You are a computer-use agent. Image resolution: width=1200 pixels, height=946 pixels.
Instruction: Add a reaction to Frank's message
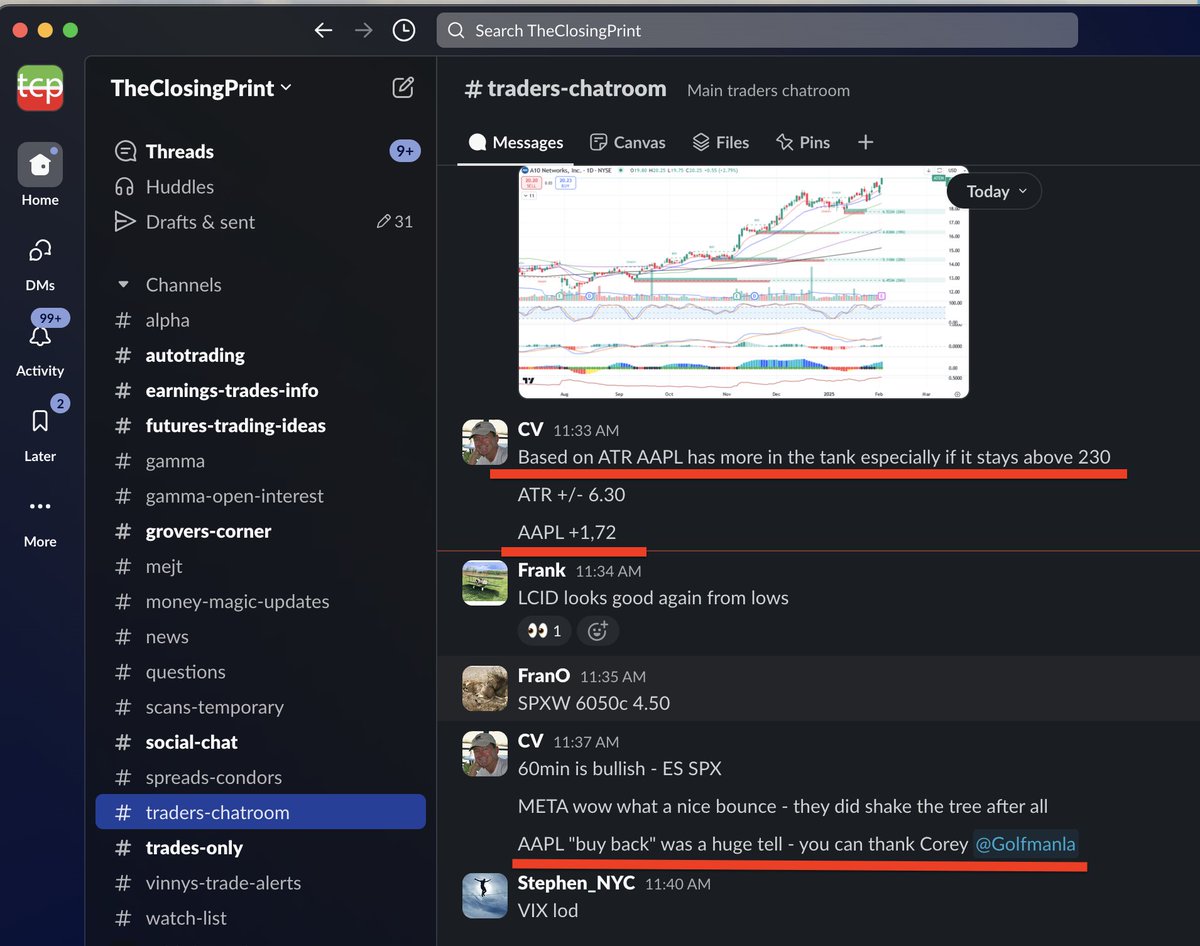[598, 631]
